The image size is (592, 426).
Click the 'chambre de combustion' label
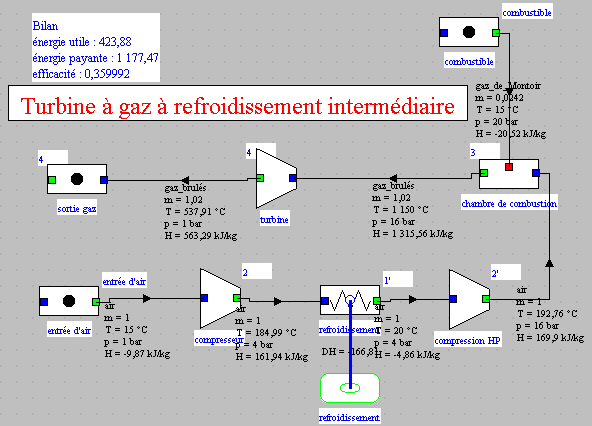coord(509,204)
